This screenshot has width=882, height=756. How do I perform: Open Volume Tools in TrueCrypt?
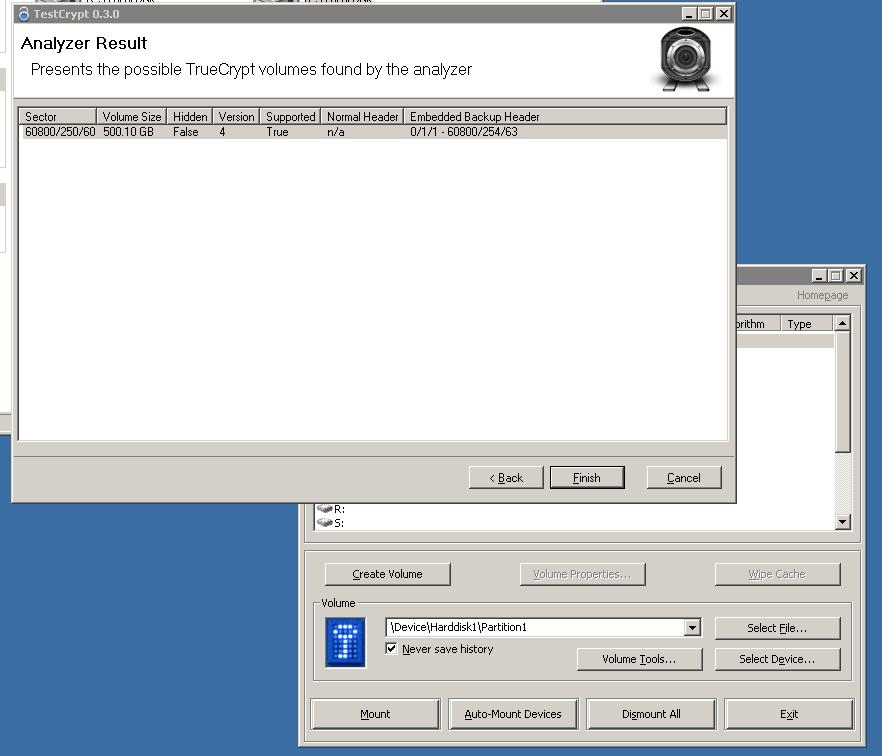click(640, 659)
